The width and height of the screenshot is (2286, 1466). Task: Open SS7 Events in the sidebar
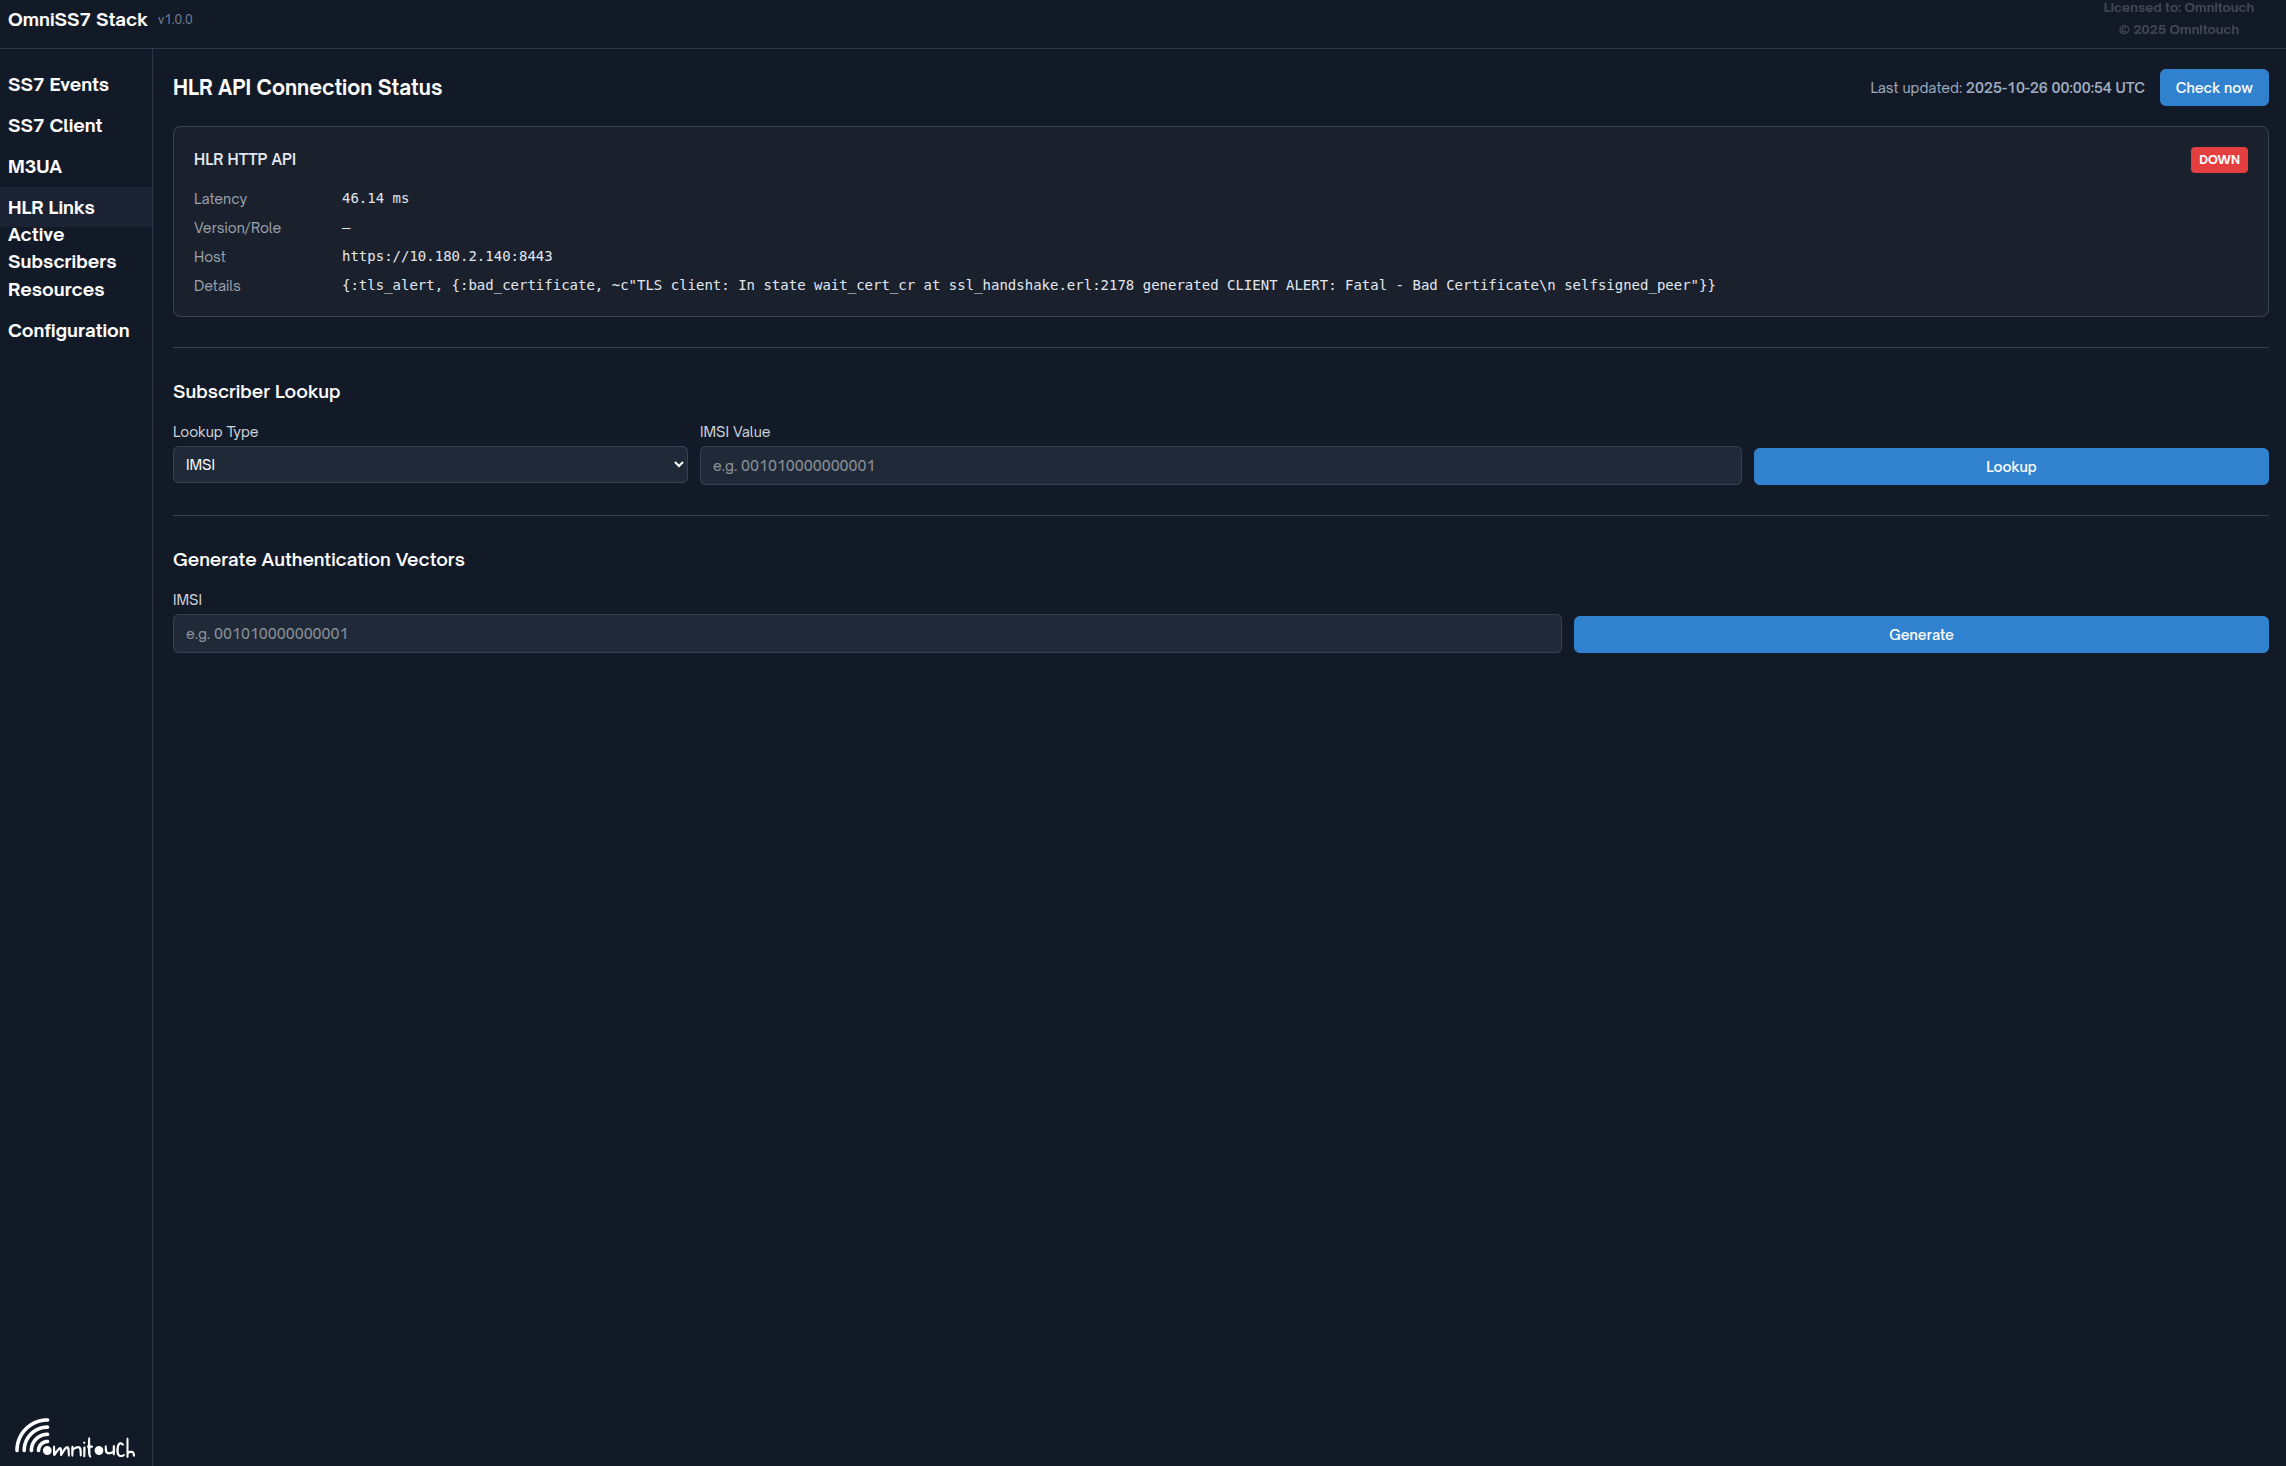(x=58, y=85)
